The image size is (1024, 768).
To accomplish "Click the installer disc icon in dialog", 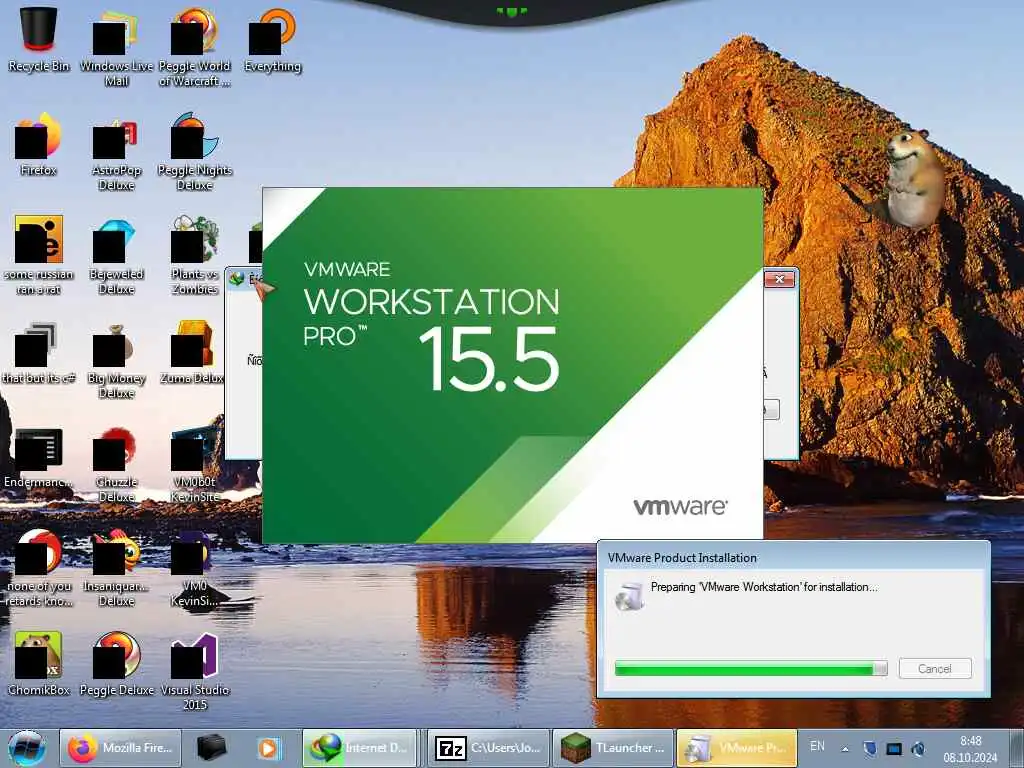I will pos(628,596).
